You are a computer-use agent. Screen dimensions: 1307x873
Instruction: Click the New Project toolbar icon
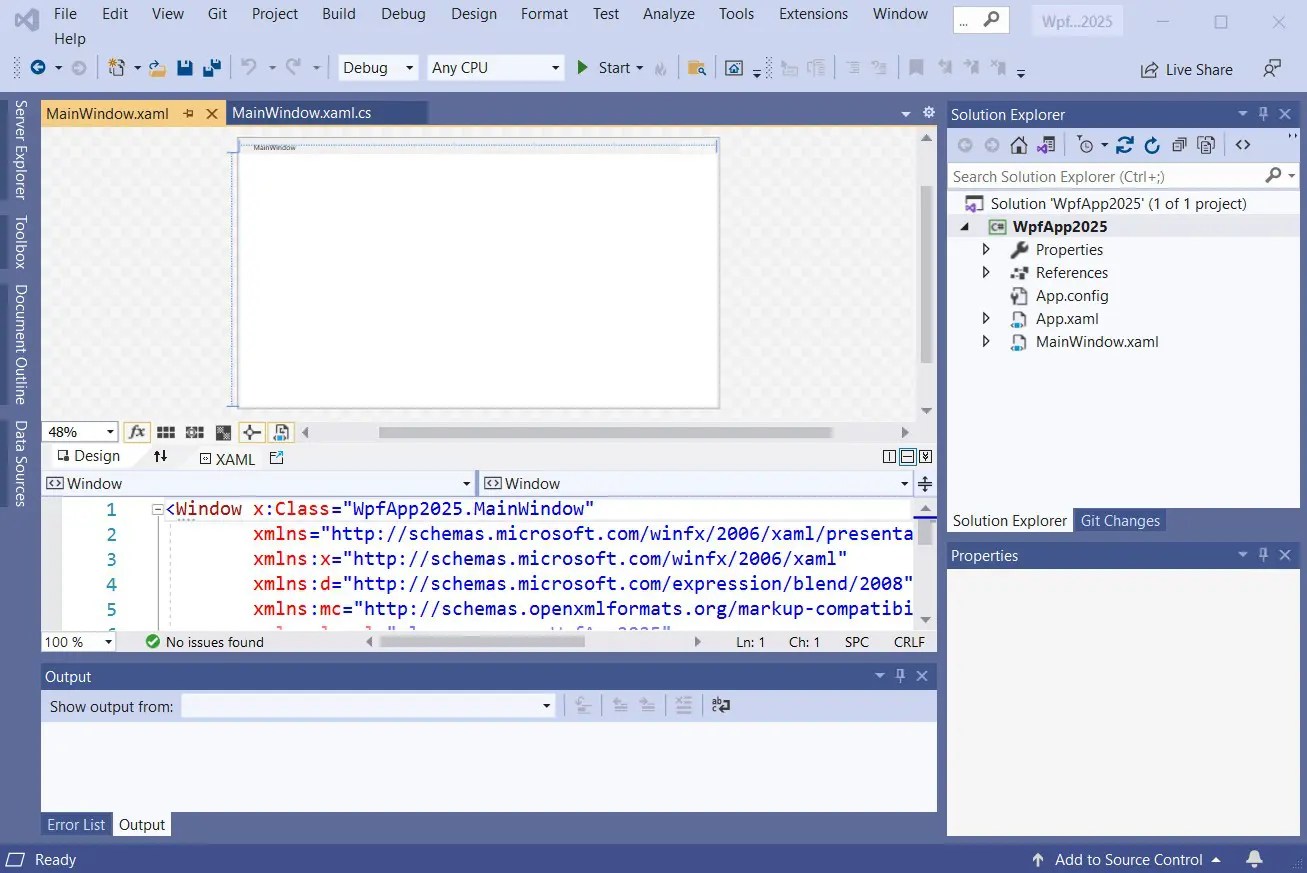coord(117,68)
